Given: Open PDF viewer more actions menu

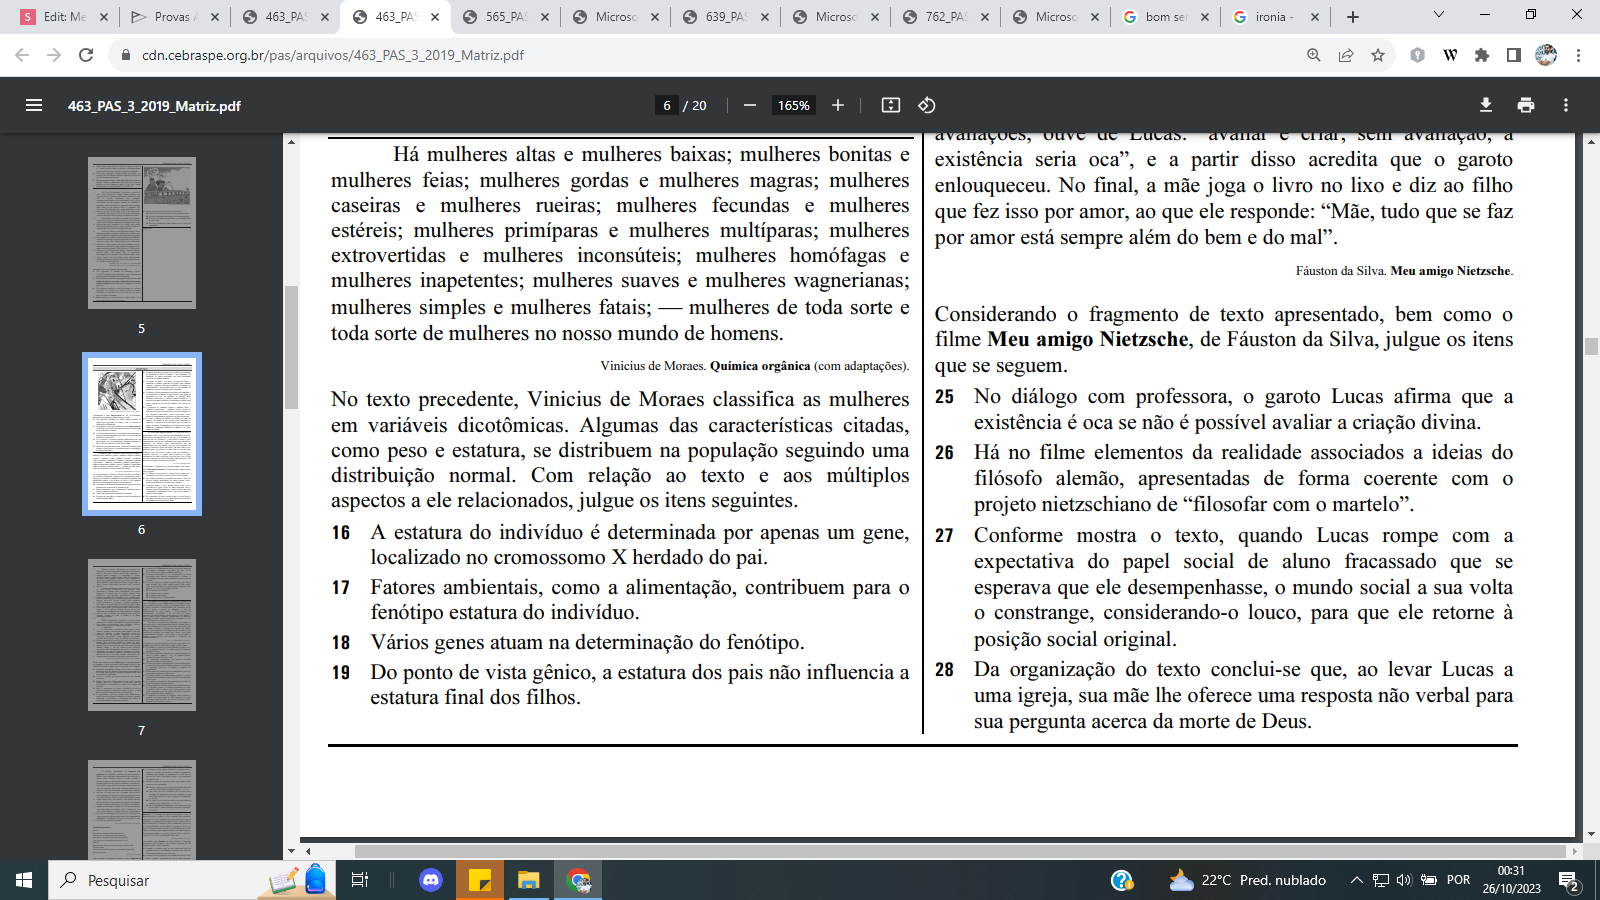Looking at the screenshot, I should [x=1566, y=105].
